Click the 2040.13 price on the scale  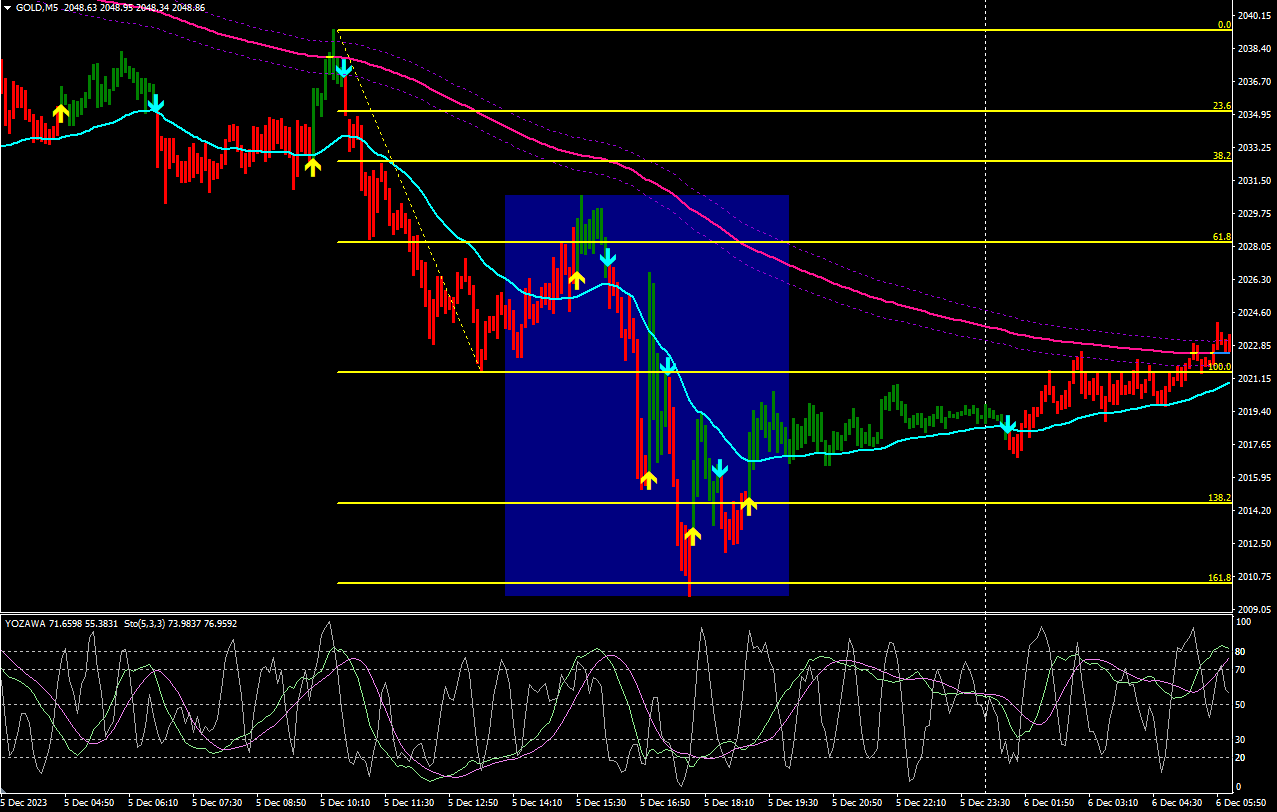(x=1253, y=16)
